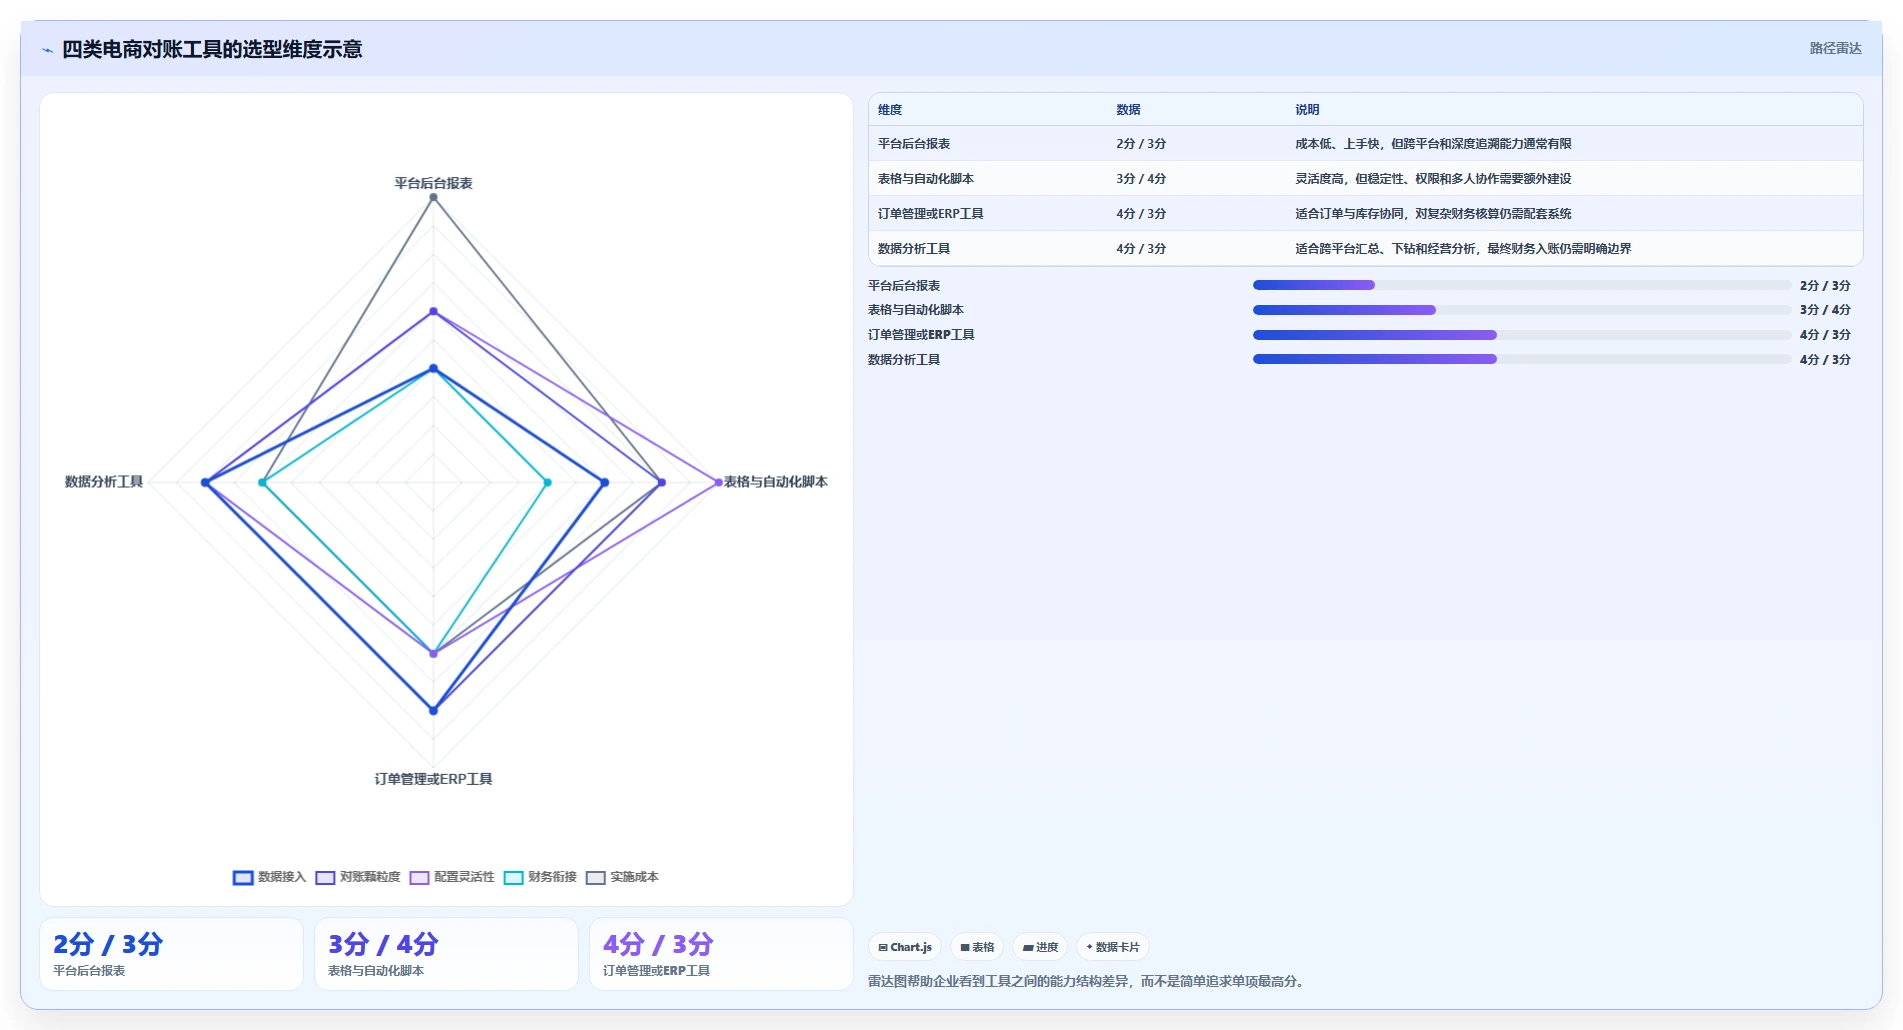Click description 适合跨平台汇总、下钻和经营分析，最终财务入账仍需明确边界
Screen dimensions: 1903x1030
coord(1463,249)
